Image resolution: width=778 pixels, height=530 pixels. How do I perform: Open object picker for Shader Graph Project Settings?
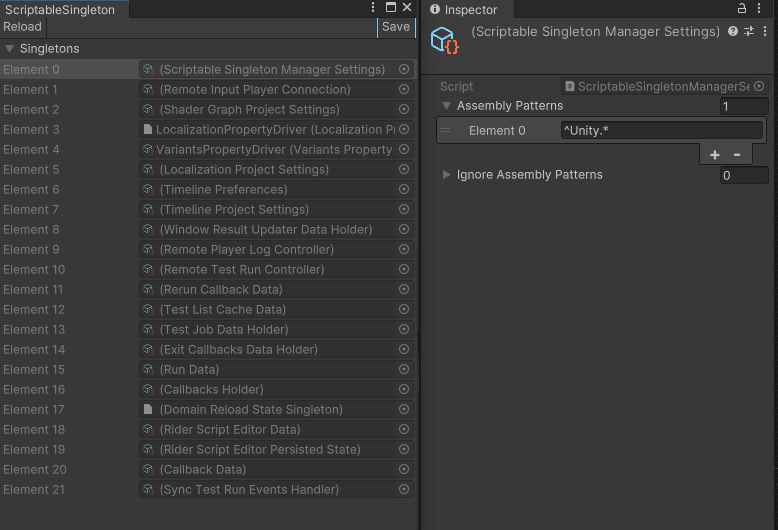pos(404,110)
